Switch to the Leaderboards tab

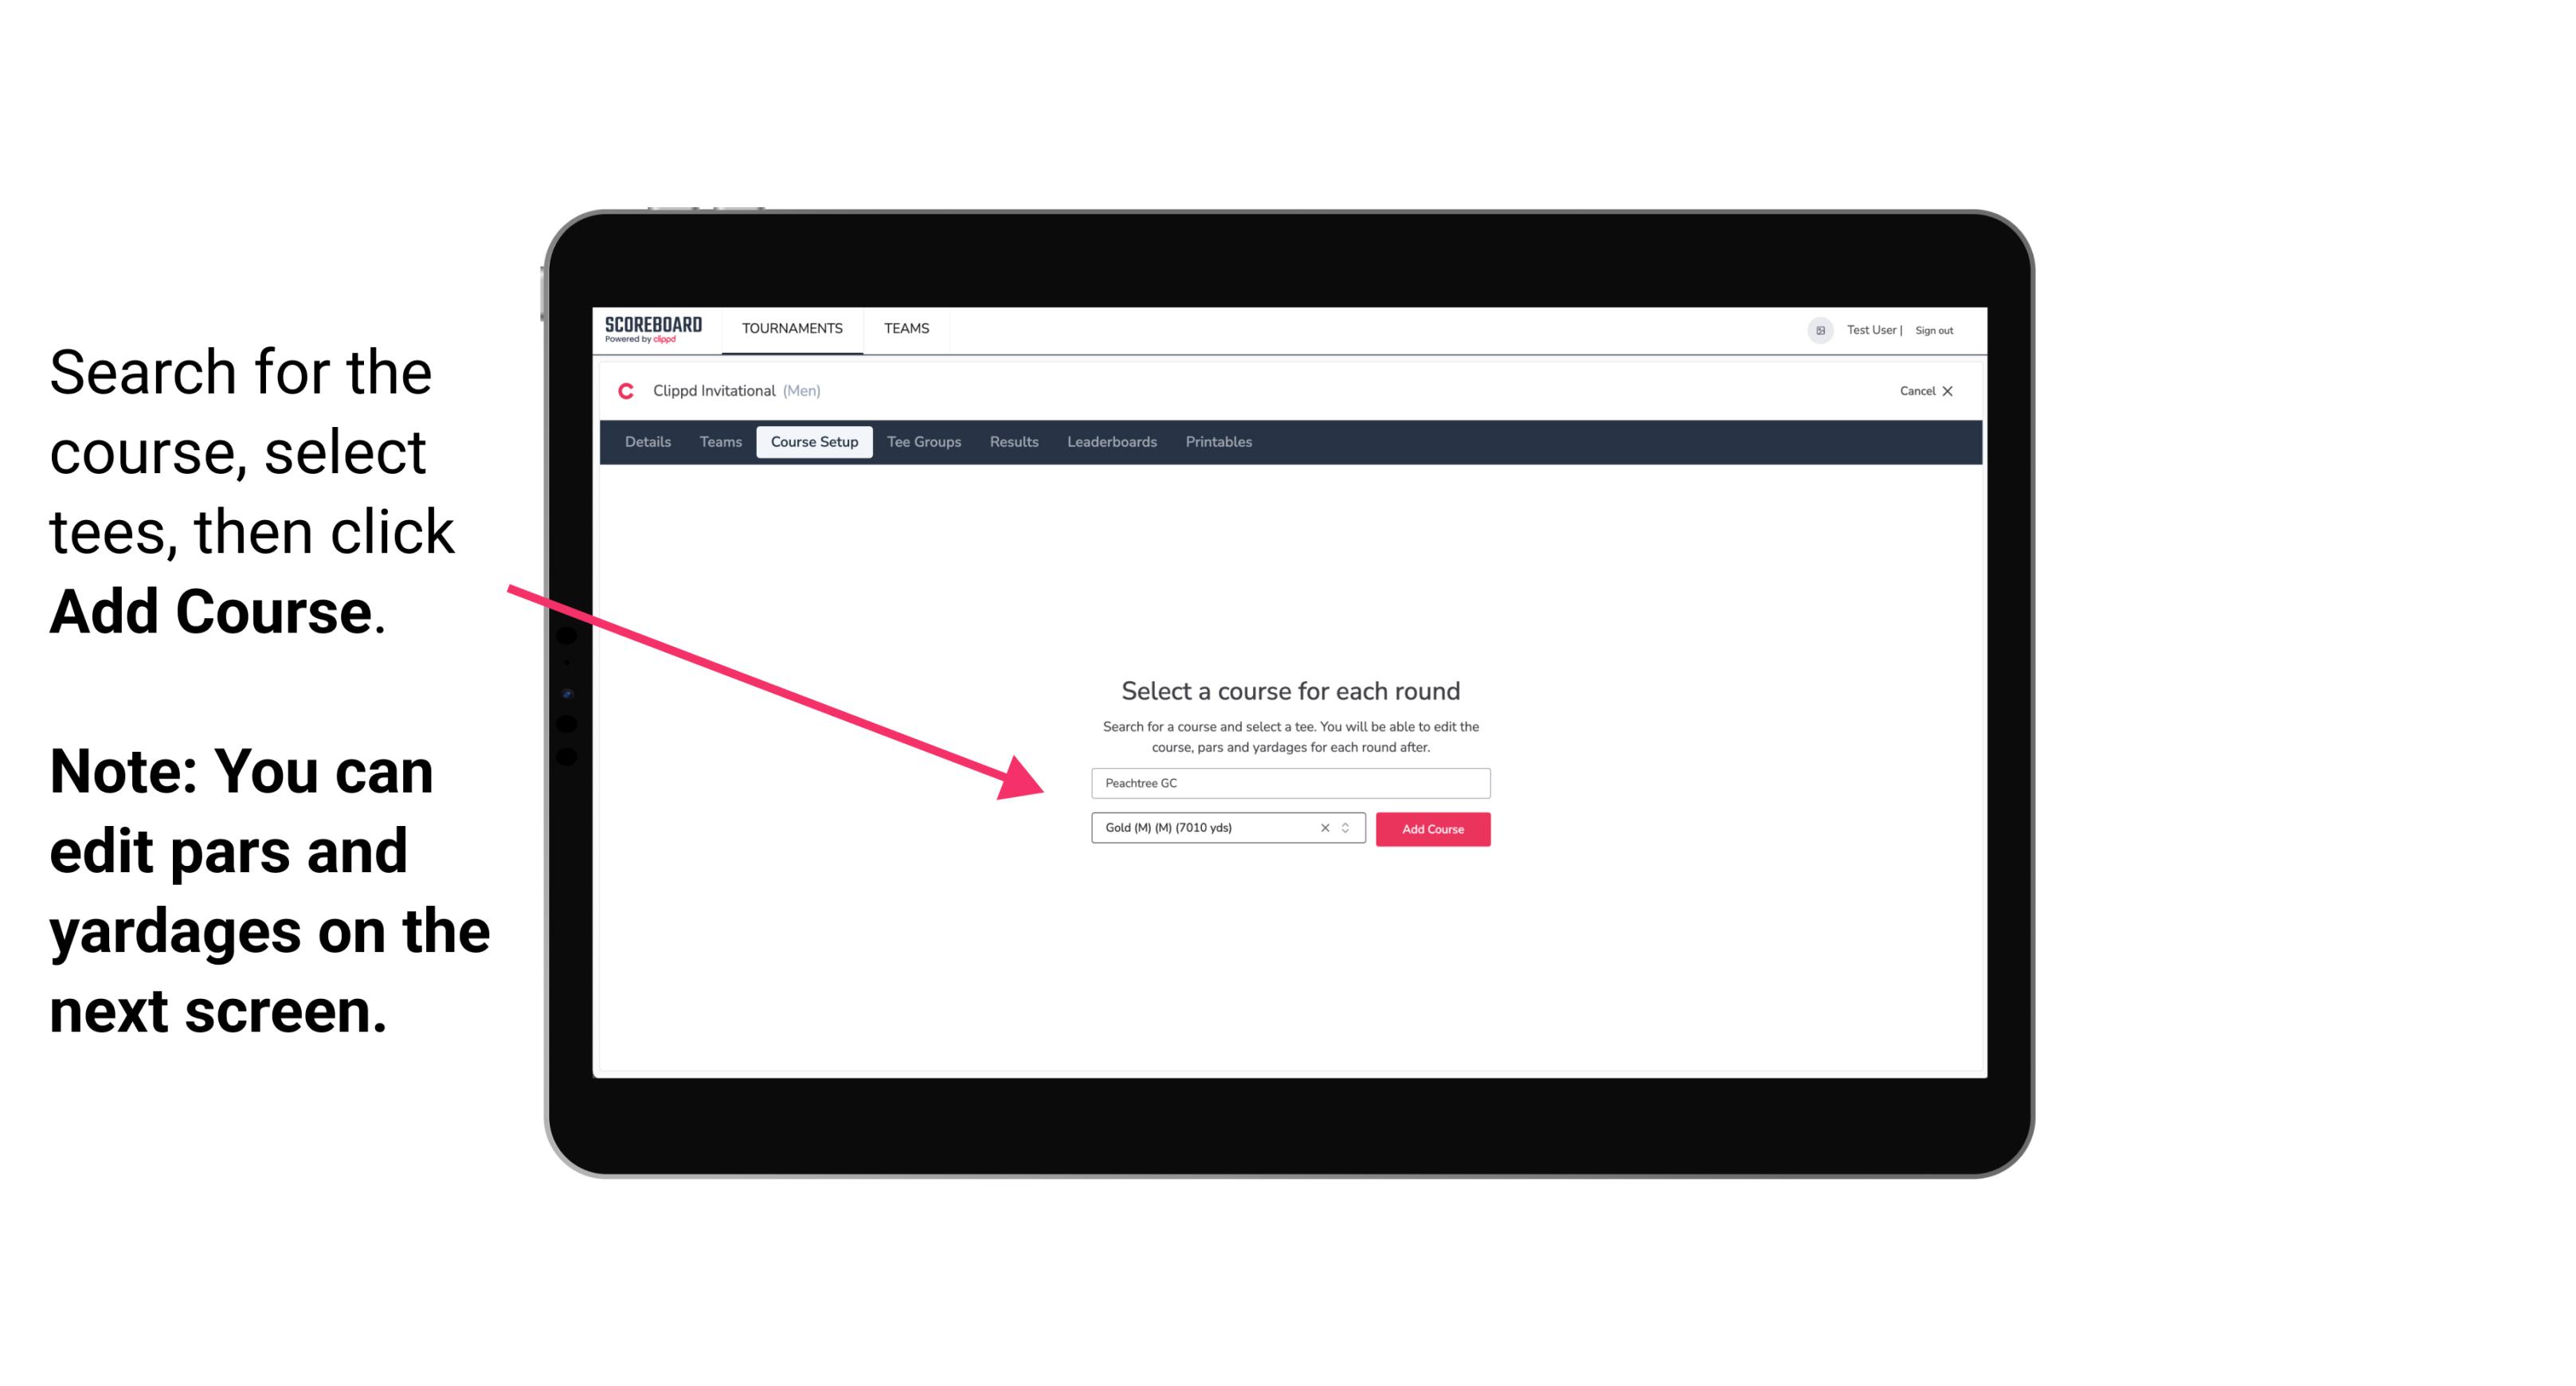1110,442
